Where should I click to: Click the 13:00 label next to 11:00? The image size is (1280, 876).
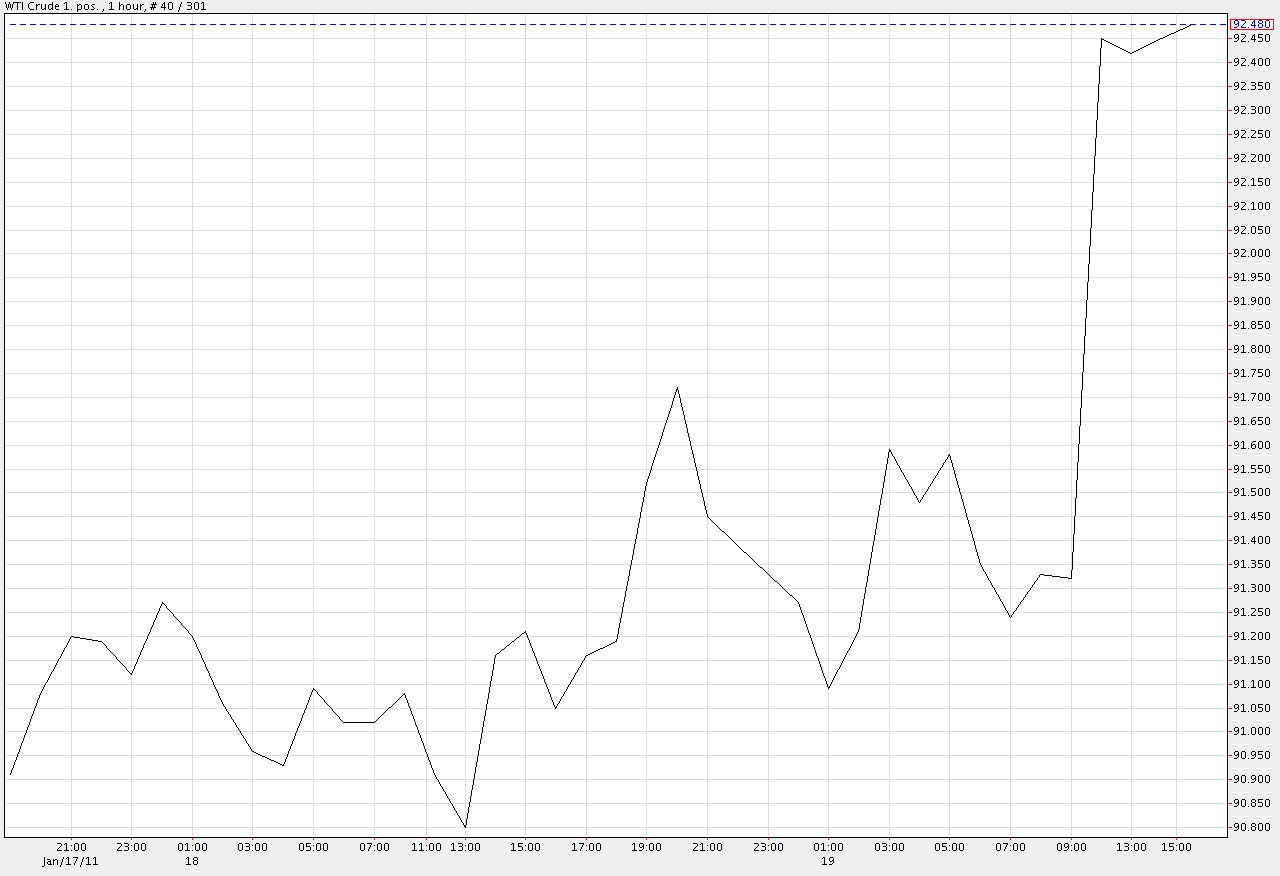tap(465, 847)
